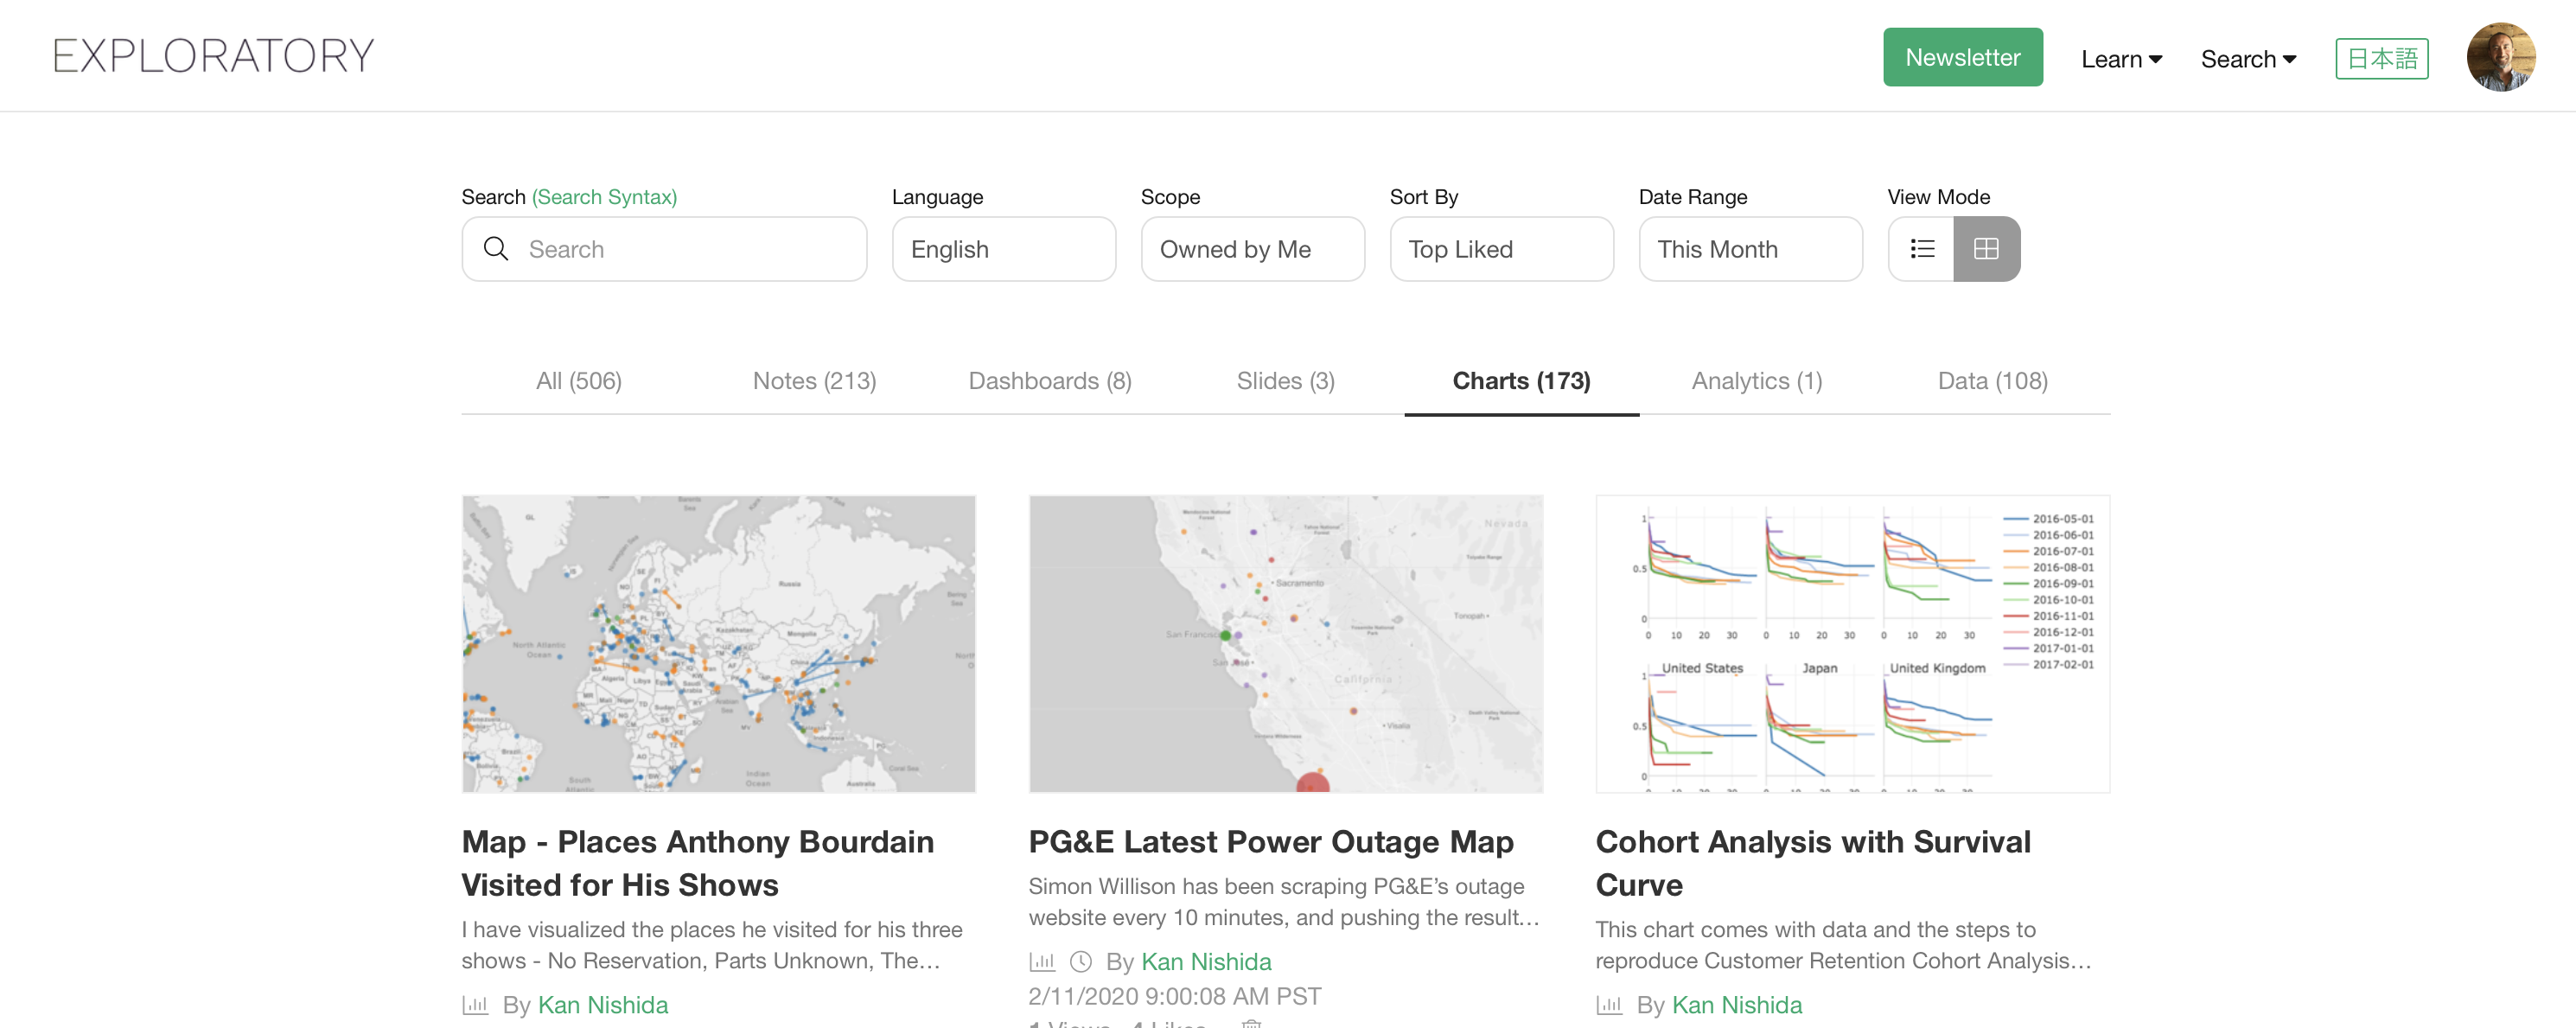
Task: Select the Data (108) tab
Action: pyautogui.click(x=1993, y=381)
